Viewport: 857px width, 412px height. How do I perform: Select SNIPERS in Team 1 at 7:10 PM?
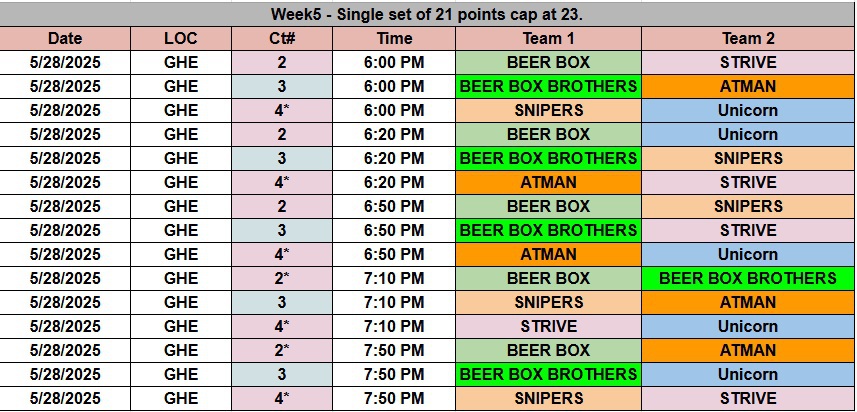tap(548, 302)
